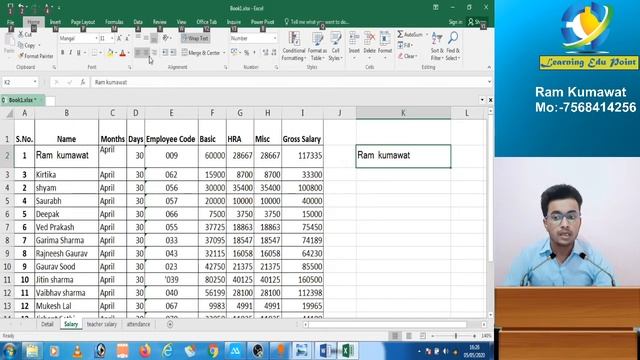Select Middle Align in Alignment group
The image size is (640, 360).
coord(146,38)
